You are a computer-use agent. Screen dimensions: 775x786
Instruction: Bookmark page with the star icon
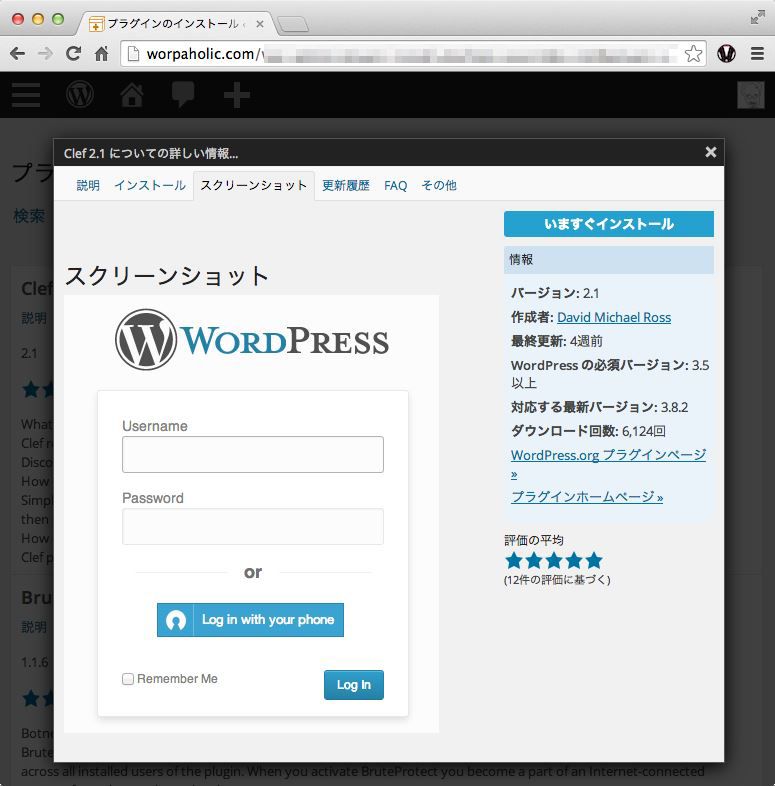693,54
